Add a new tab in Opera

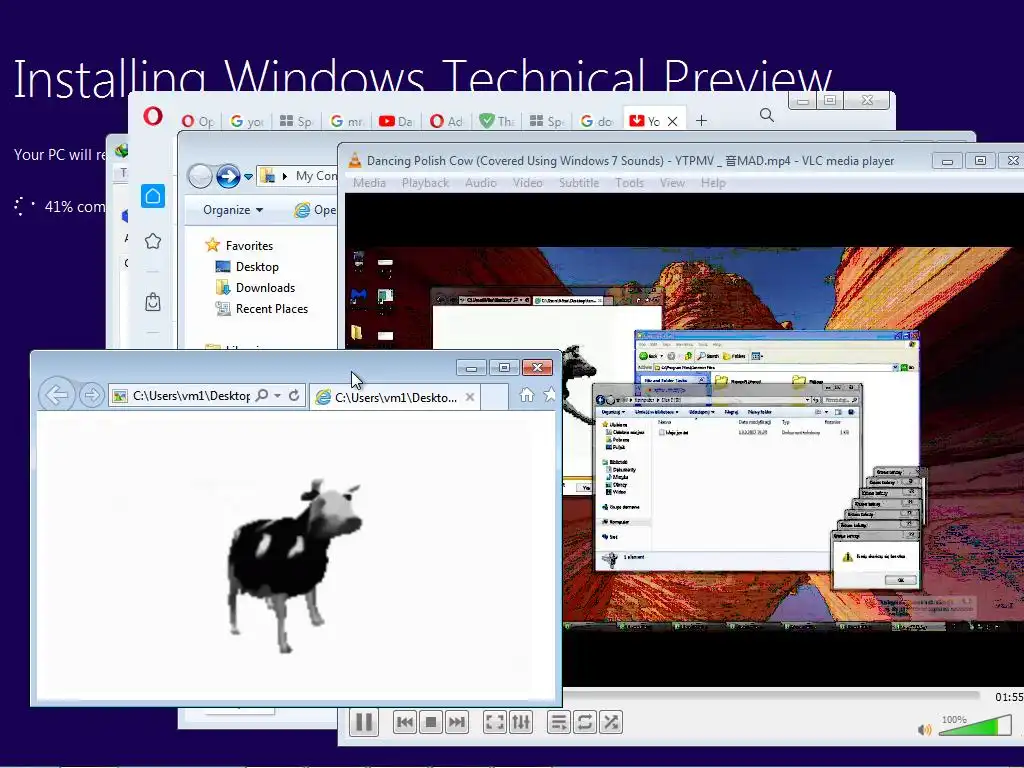[x=701, y=121]
